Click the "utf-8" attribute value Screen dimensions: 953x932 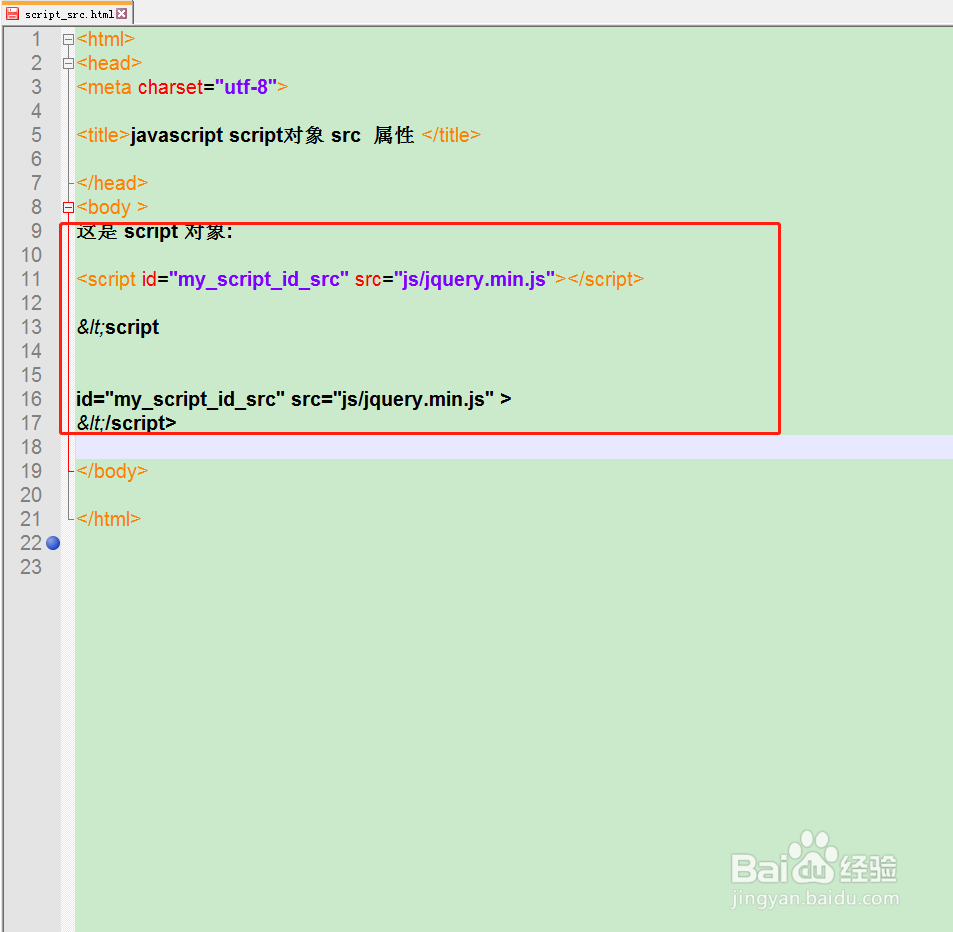(x=246, y=87)
